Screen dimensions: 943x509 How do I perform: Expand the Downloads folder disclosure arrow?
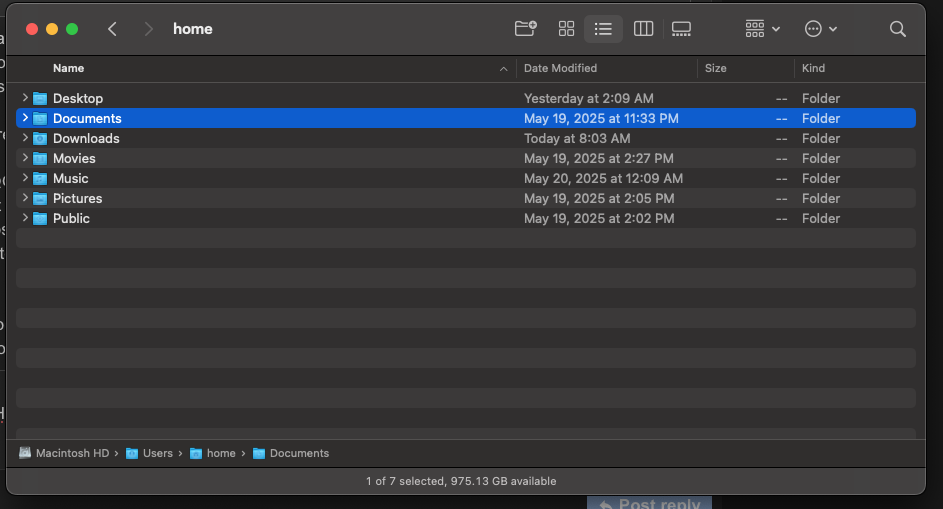(x=25, y=138)
